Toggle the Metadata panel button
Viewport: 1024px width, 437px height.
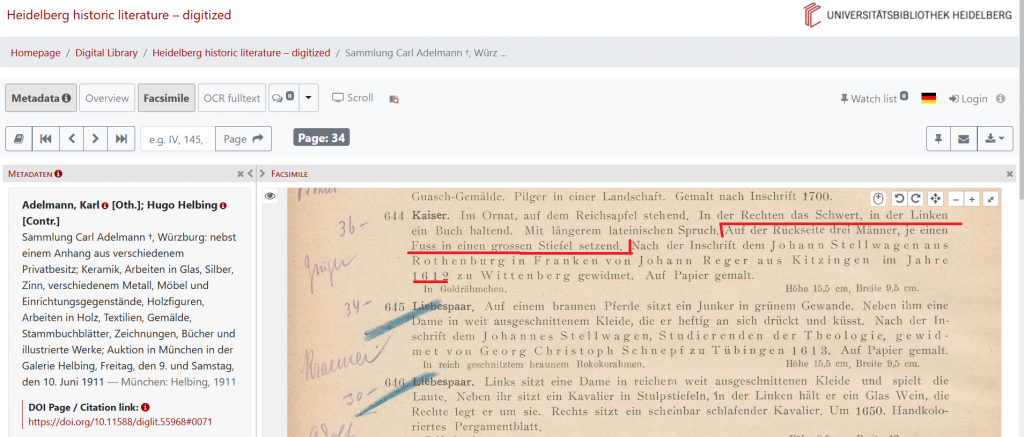click(40, 98)
